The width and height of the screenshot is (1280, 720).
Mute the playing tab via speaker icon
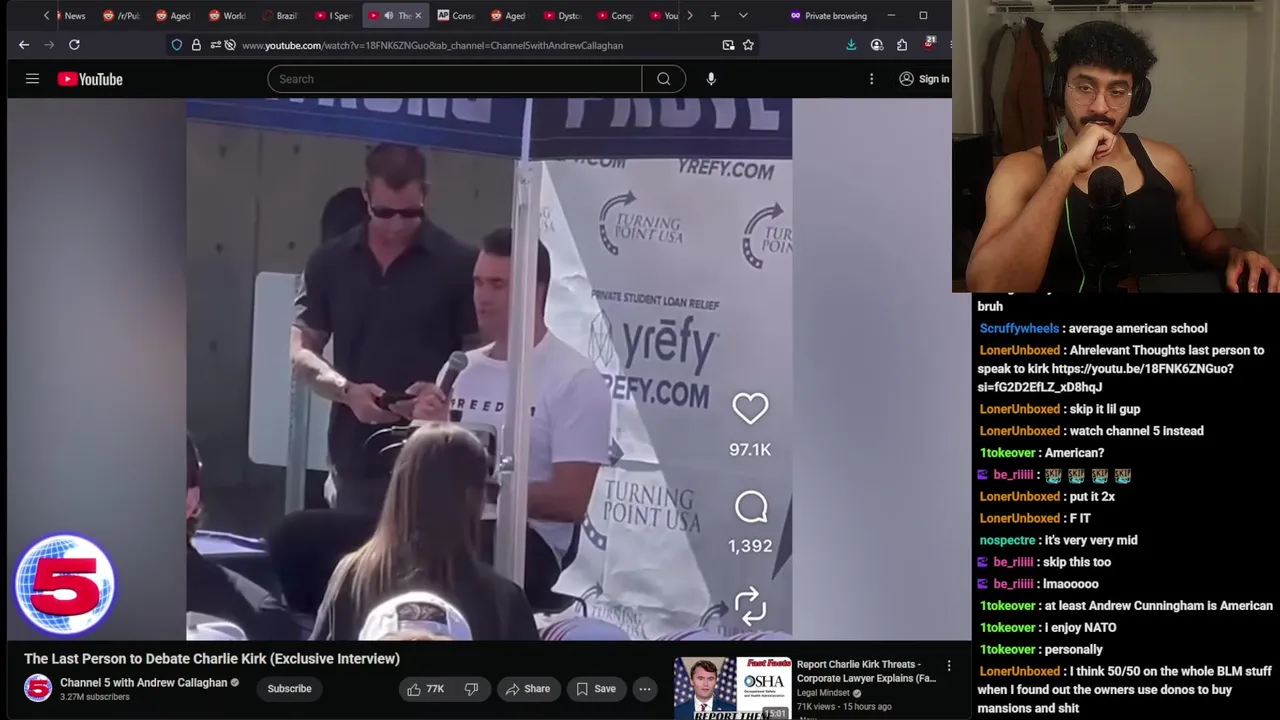388,16
